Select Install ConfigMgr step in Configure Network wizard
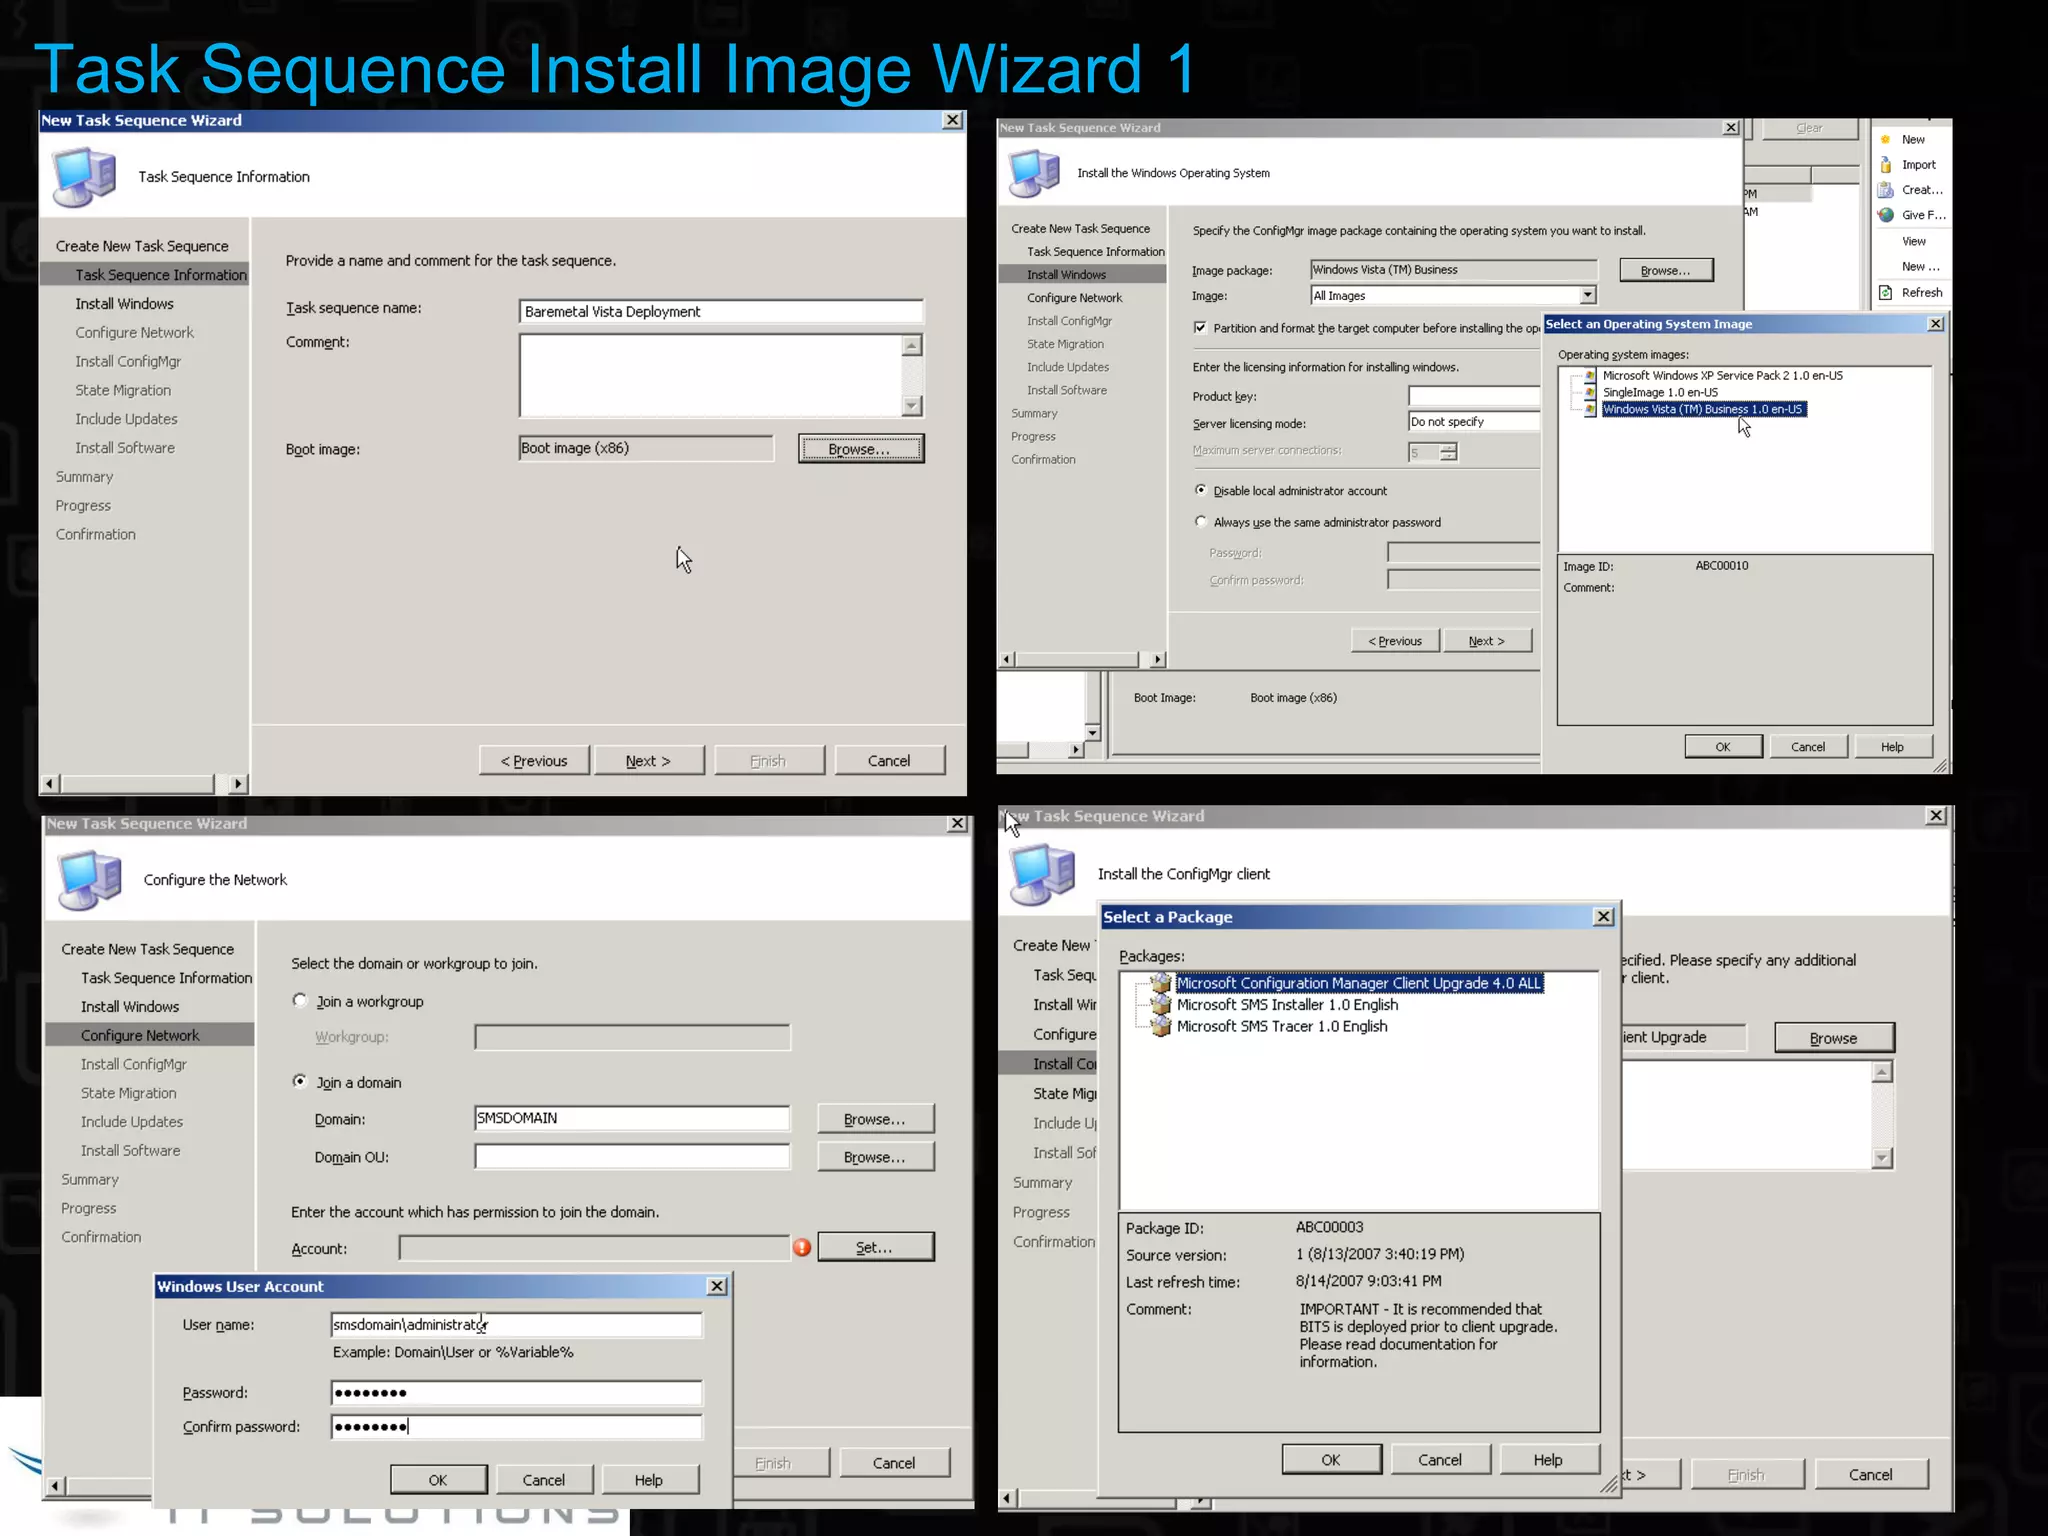 click(134, 1064)
